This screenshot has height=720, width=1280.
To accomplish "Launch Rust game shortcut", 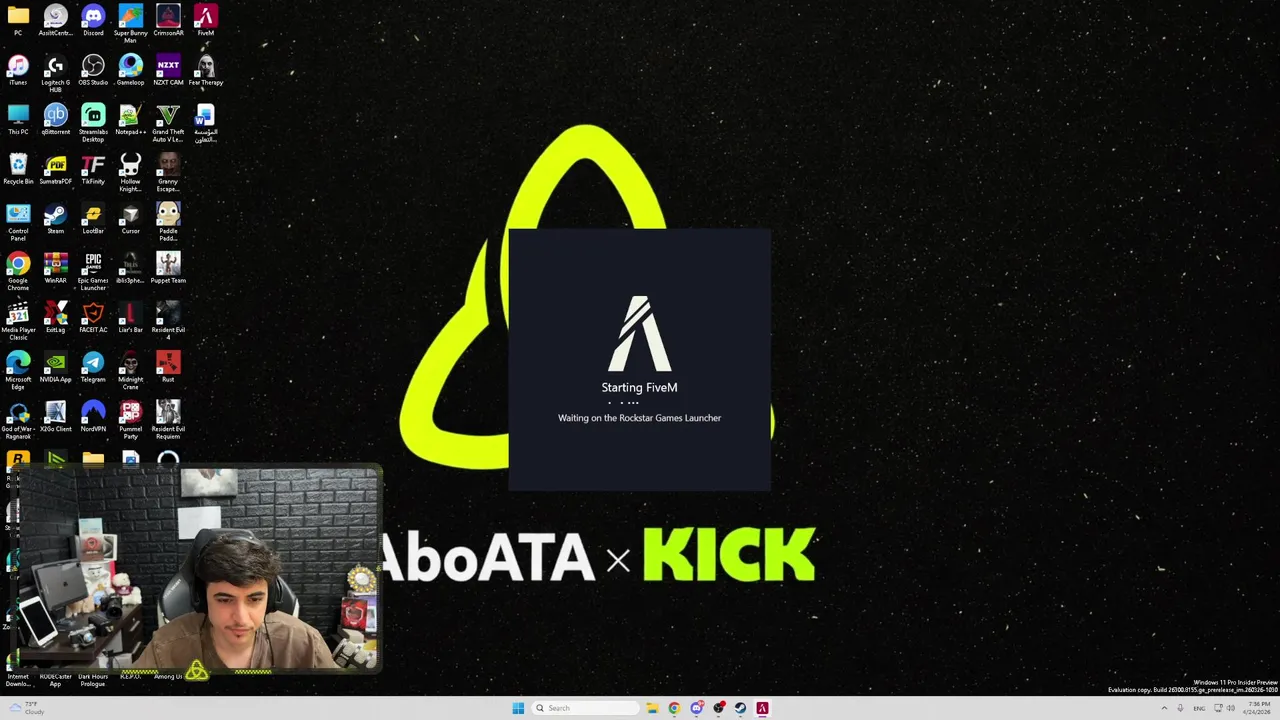I will 168,367.
